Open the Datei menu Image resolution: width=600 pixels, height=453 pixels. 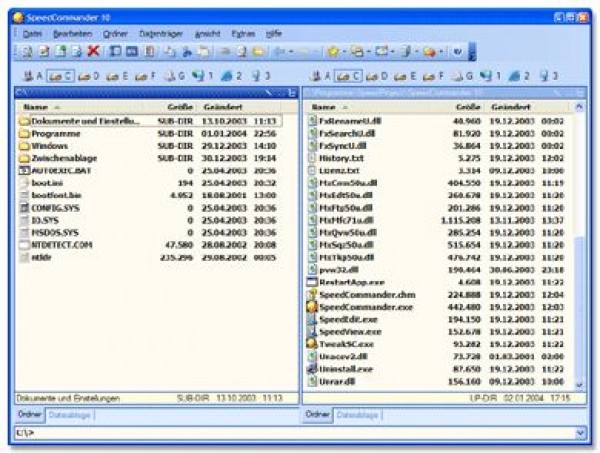32,34
